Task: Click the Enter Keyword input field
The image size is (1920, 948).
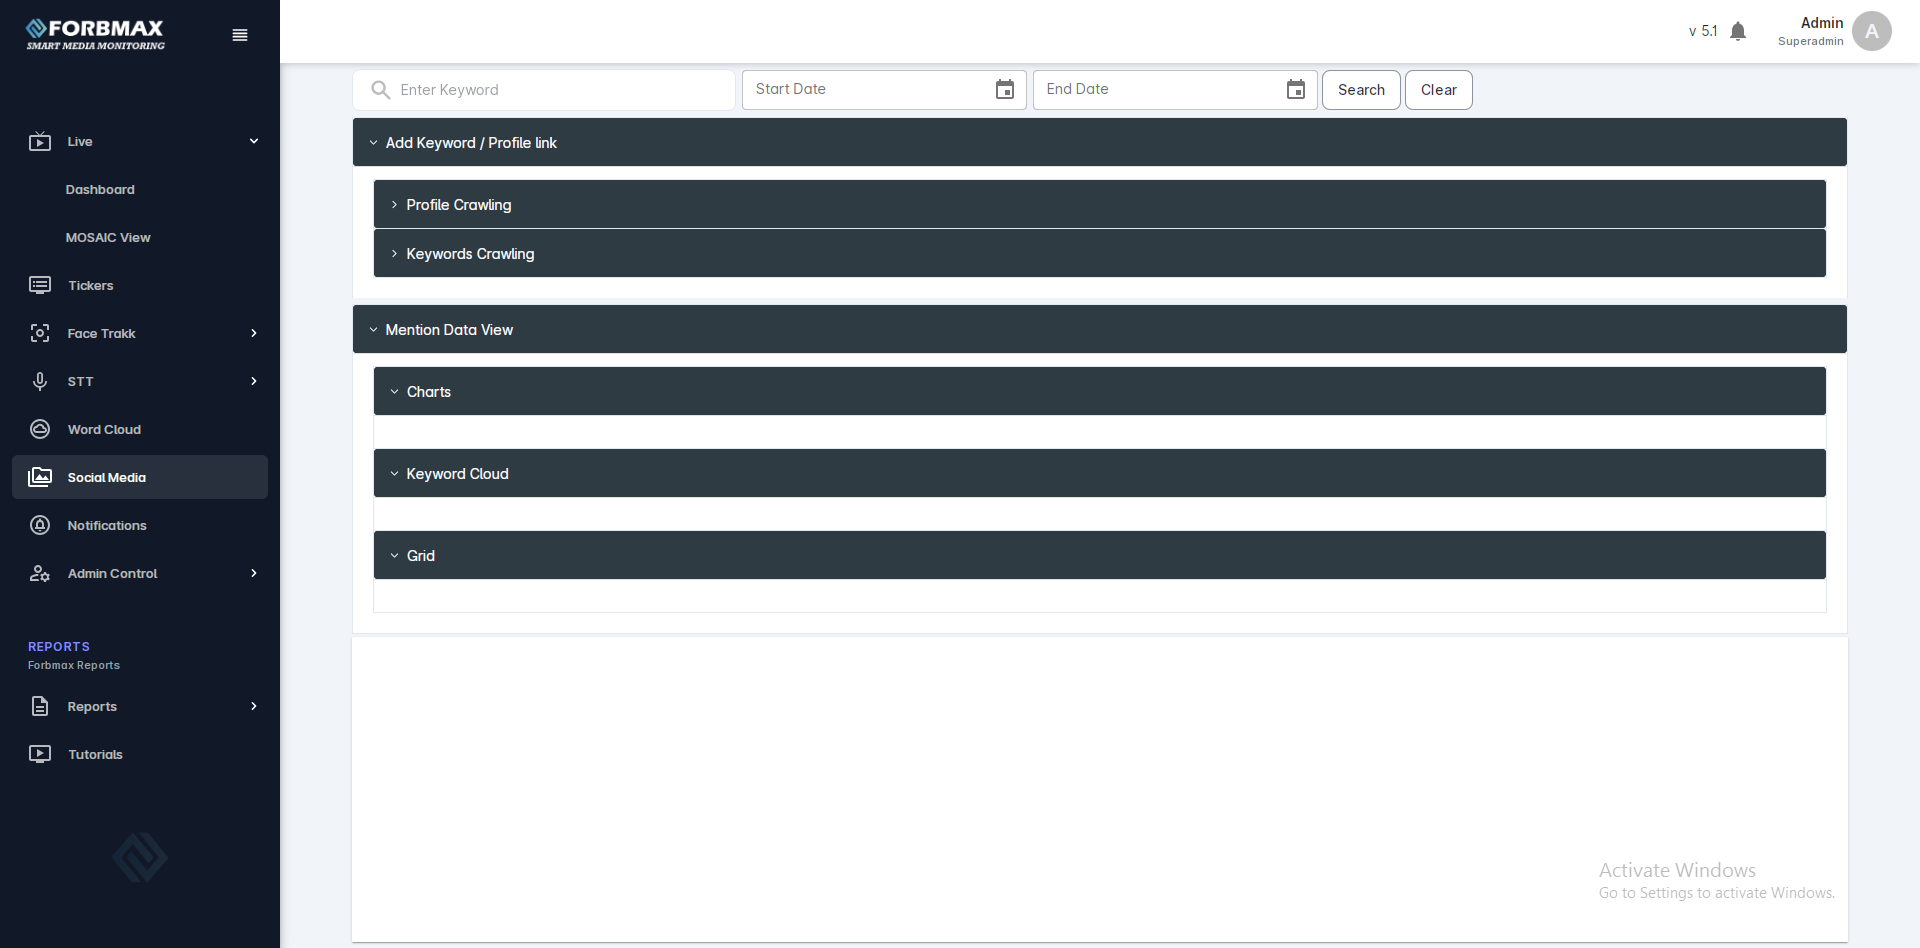Action: [544, 90]
